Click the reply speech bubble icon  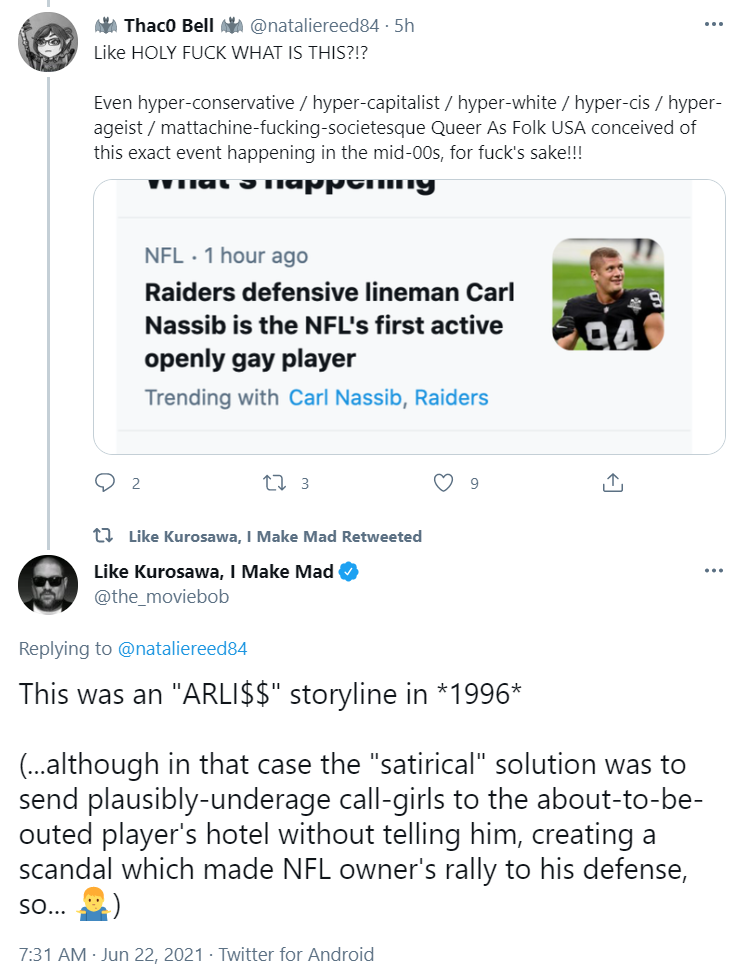point(104,483)
